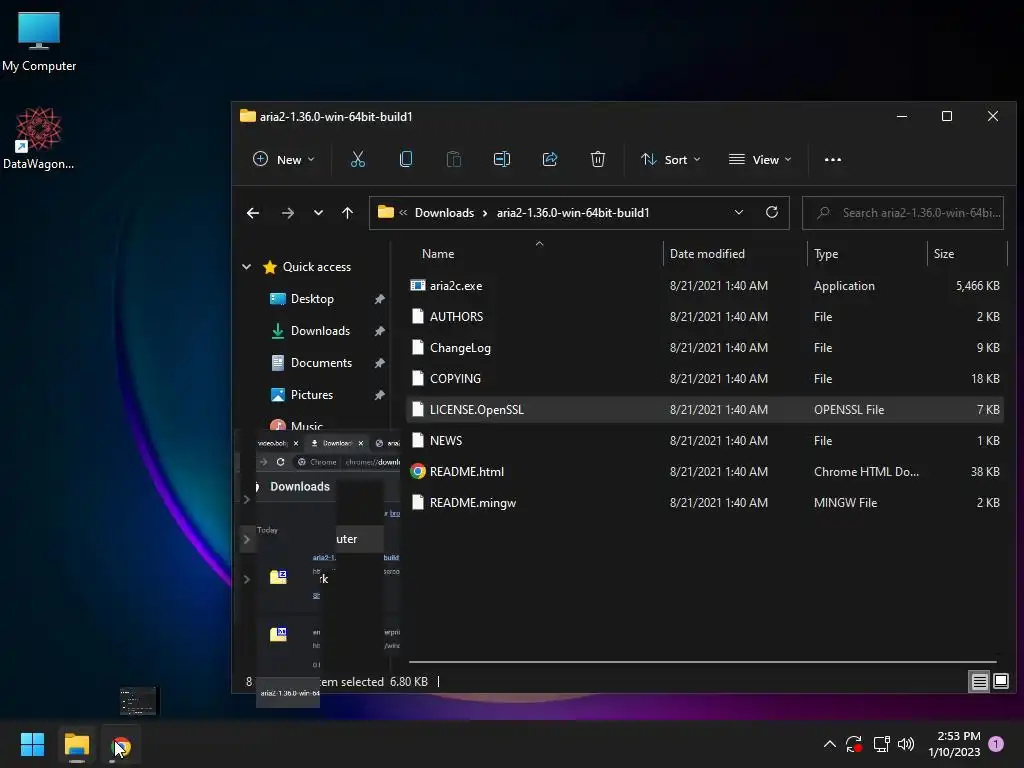
Task: Open My Computer desktop icon
Action: tap(39, 42)
